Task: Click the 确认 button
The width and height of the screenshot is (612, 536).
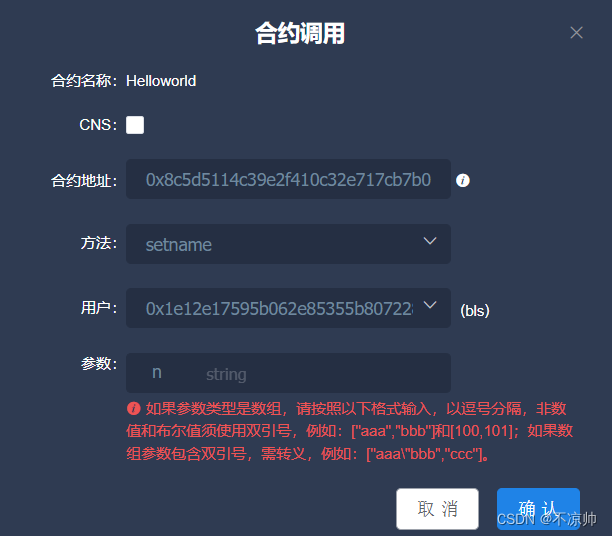Action: tap(538, 509)
